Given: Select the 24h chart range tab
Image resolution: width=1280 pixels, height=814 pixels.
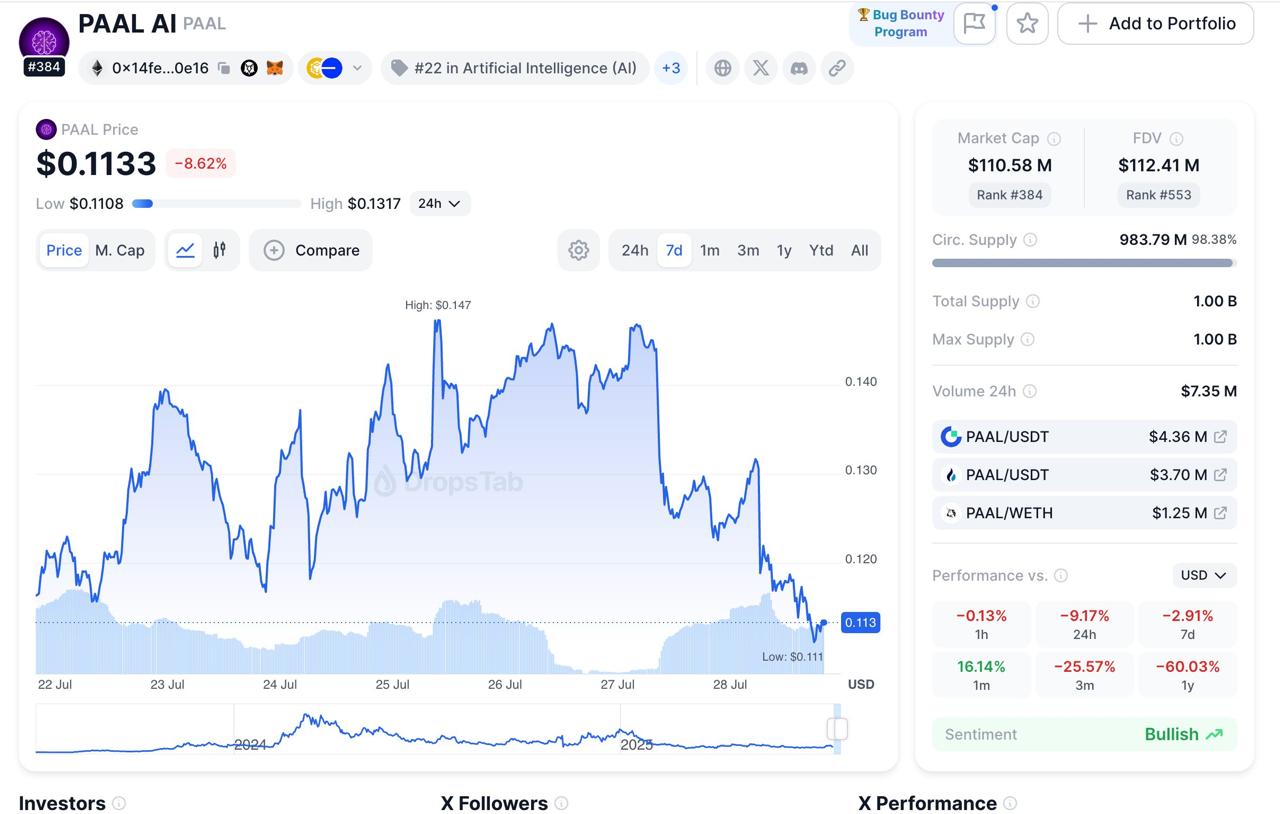Looking at the screenshot, I should pos(635,250).
